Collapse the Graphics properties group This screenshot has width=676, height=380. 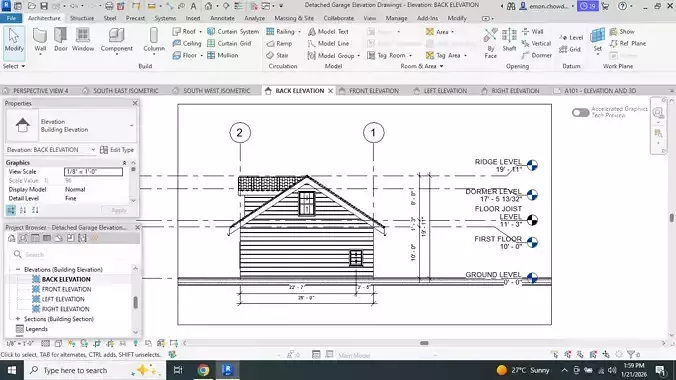pos(124,163)
